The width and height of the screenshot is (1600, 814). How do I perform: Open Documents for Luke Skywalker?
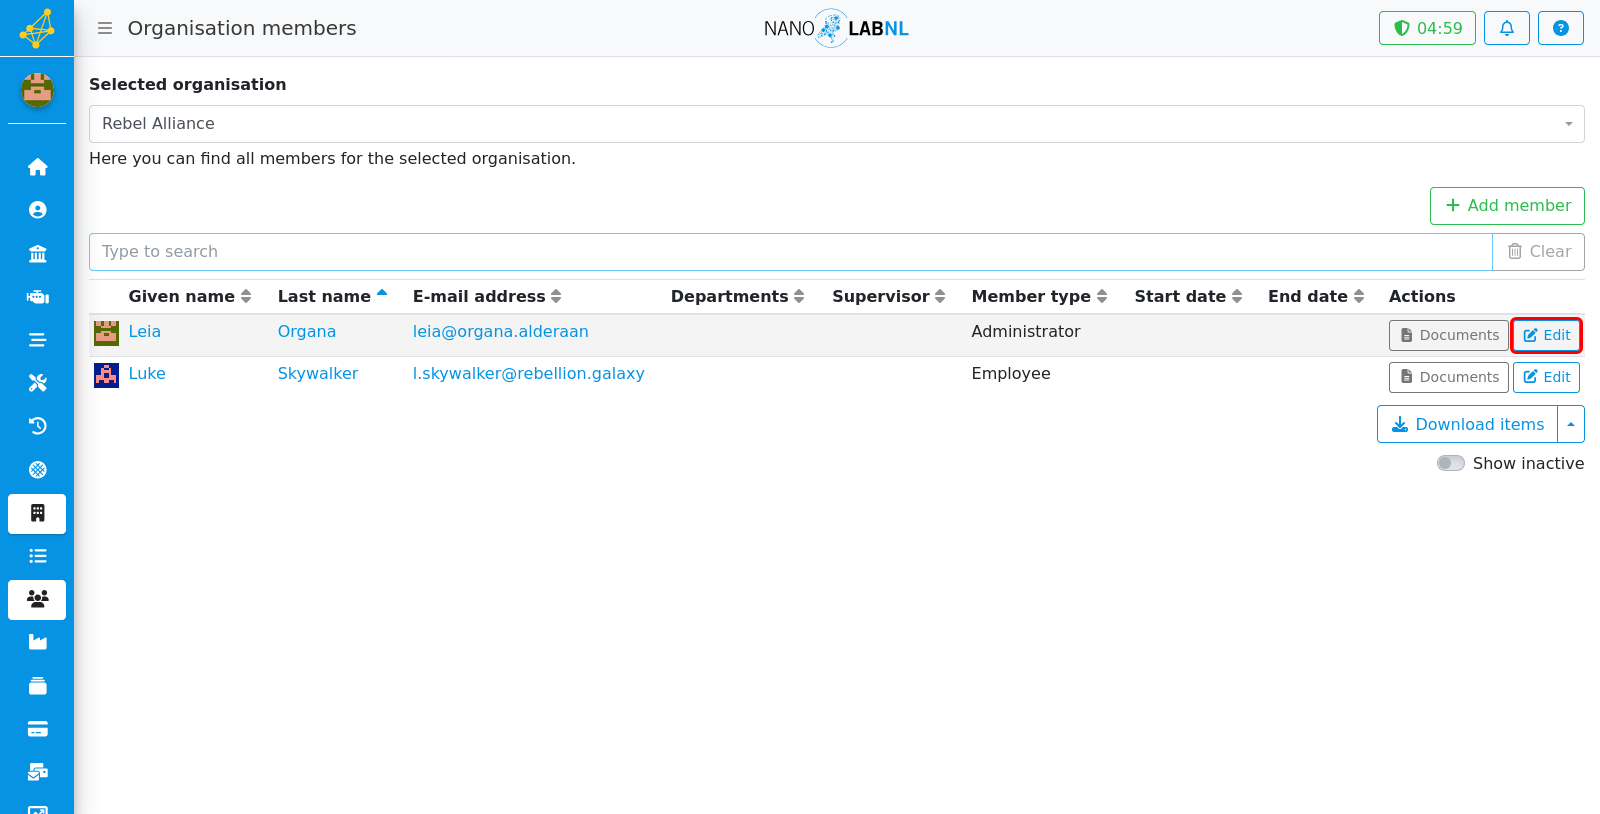(x=1448, y=377)
